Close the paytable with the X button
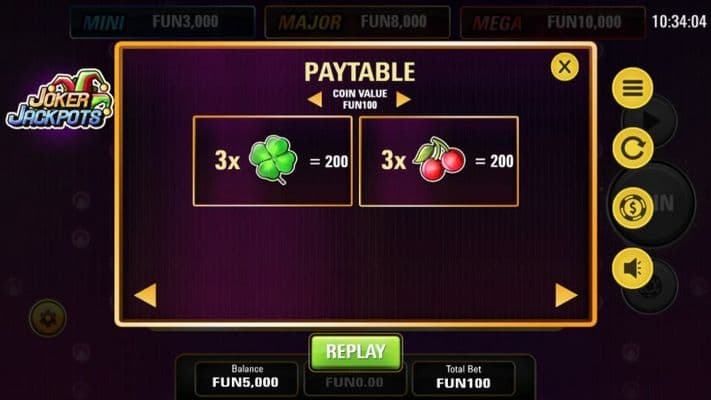 tap(565, 67)
